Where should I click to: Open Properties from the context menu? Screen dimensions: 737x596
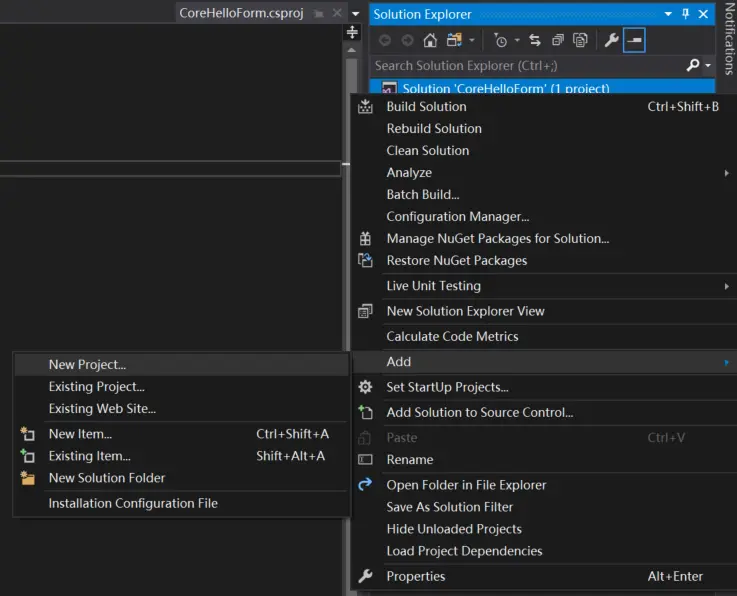coord(544,577)
